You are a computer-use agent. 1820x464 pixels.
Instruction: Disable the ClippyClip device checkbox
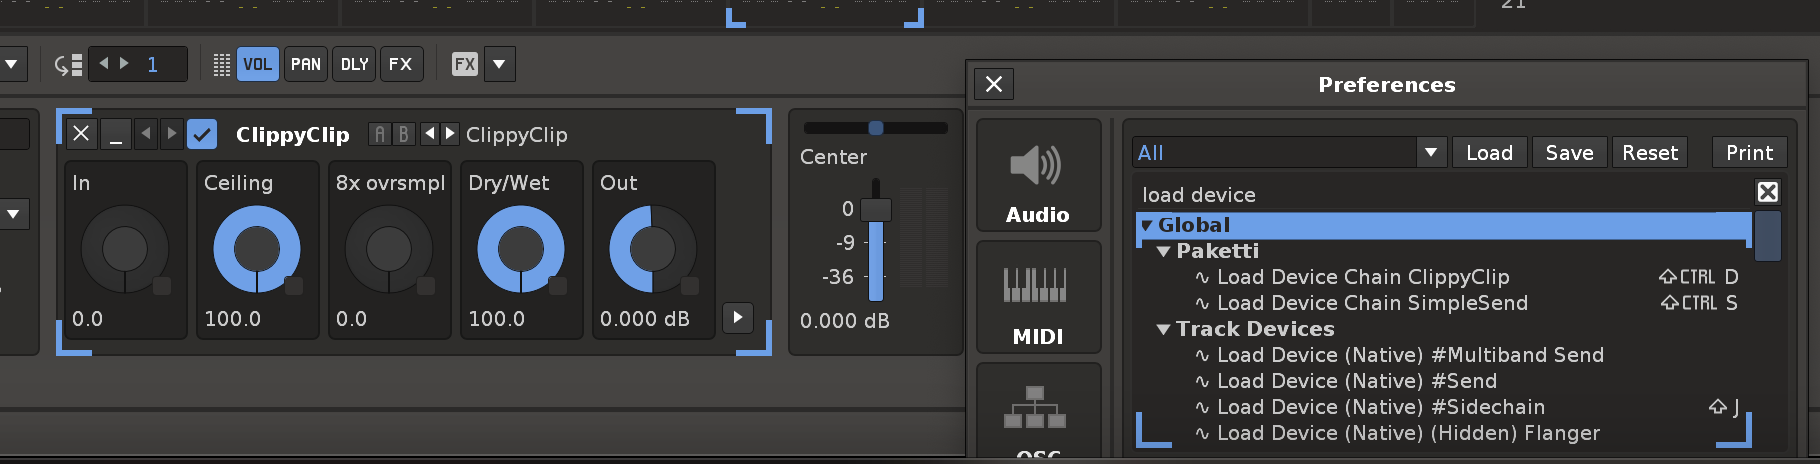click(x=202, y=134)
